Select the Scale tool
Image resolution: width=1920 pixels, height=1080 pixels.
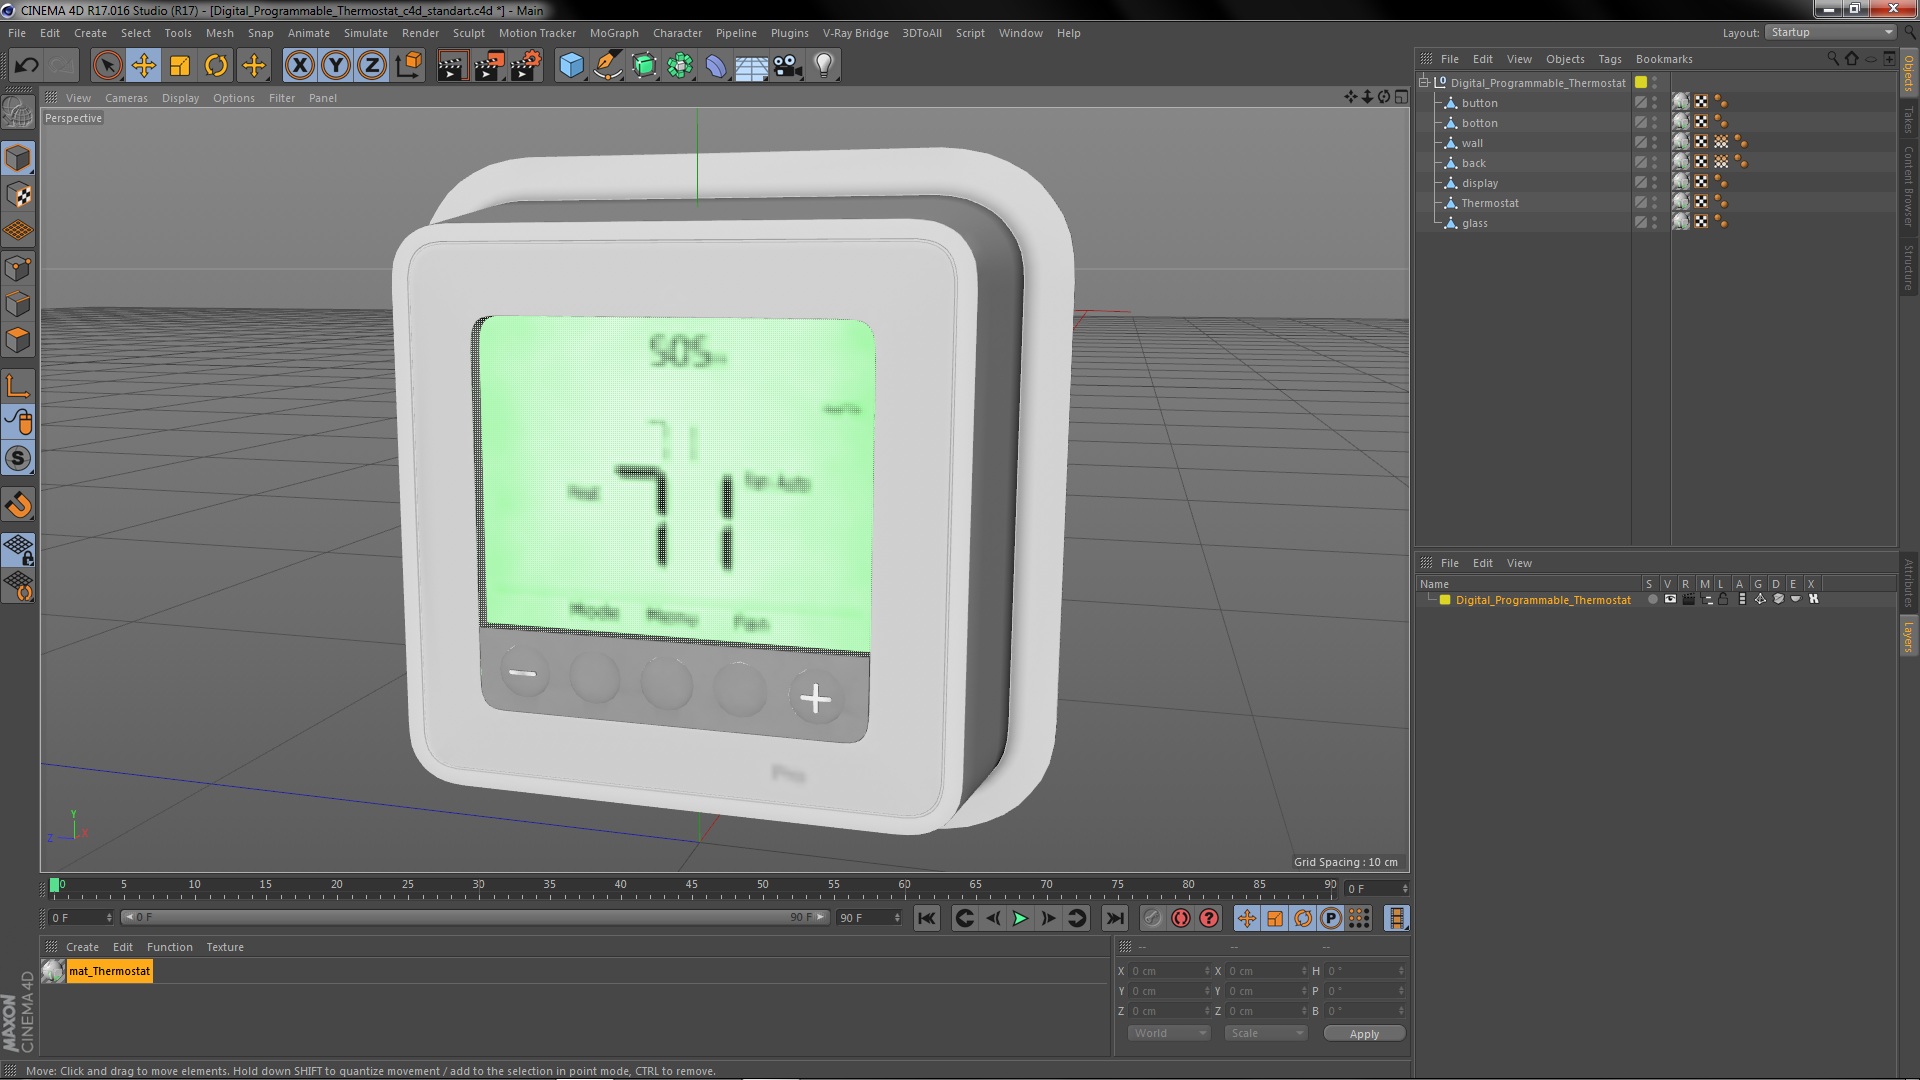[180, 66]
